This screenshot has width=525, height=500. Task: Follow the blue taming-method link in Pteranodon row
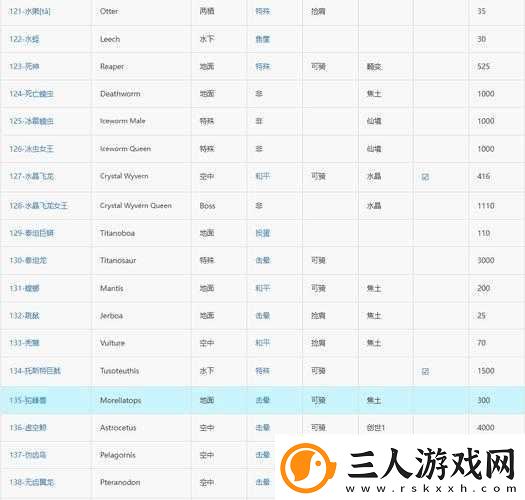262,482
